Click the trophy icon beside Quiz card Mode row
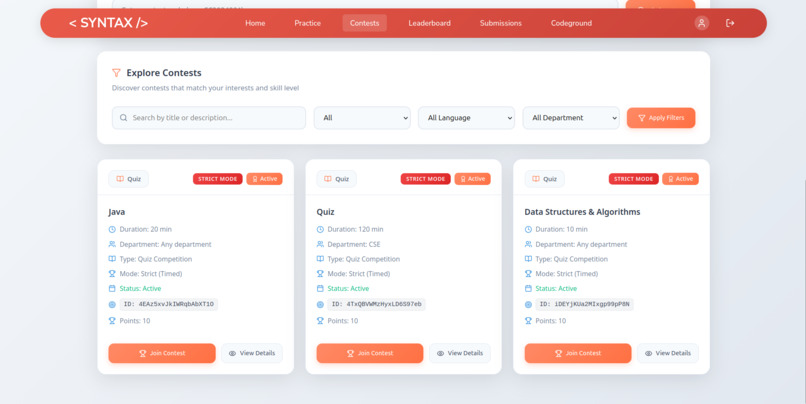Screen dimensions: 806x404 [x=320, y=274]
